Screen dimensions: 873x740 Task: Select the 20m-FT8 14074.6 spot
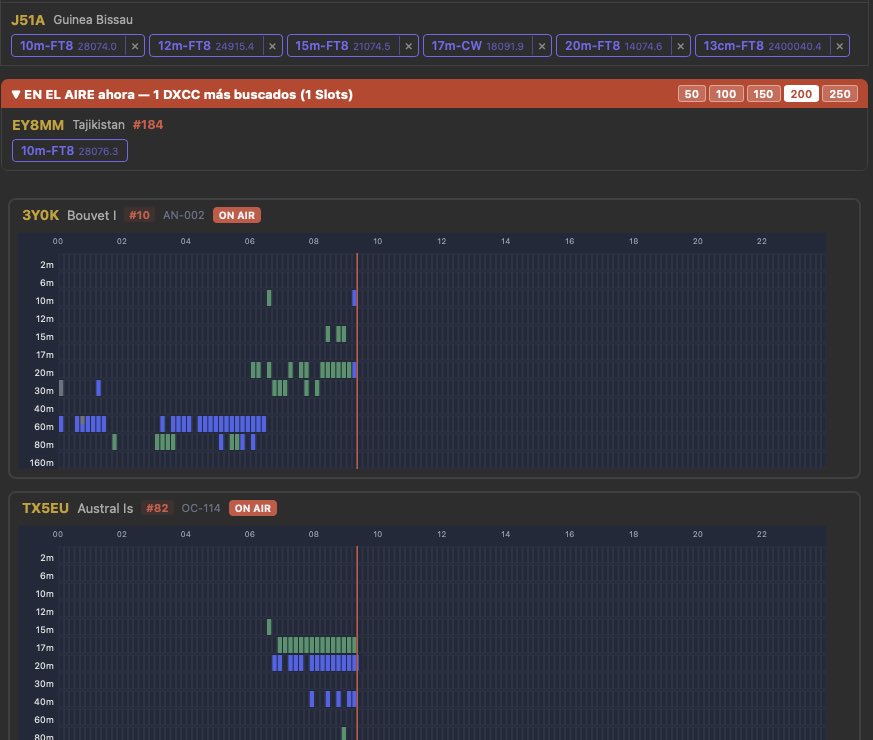[614, 46]
